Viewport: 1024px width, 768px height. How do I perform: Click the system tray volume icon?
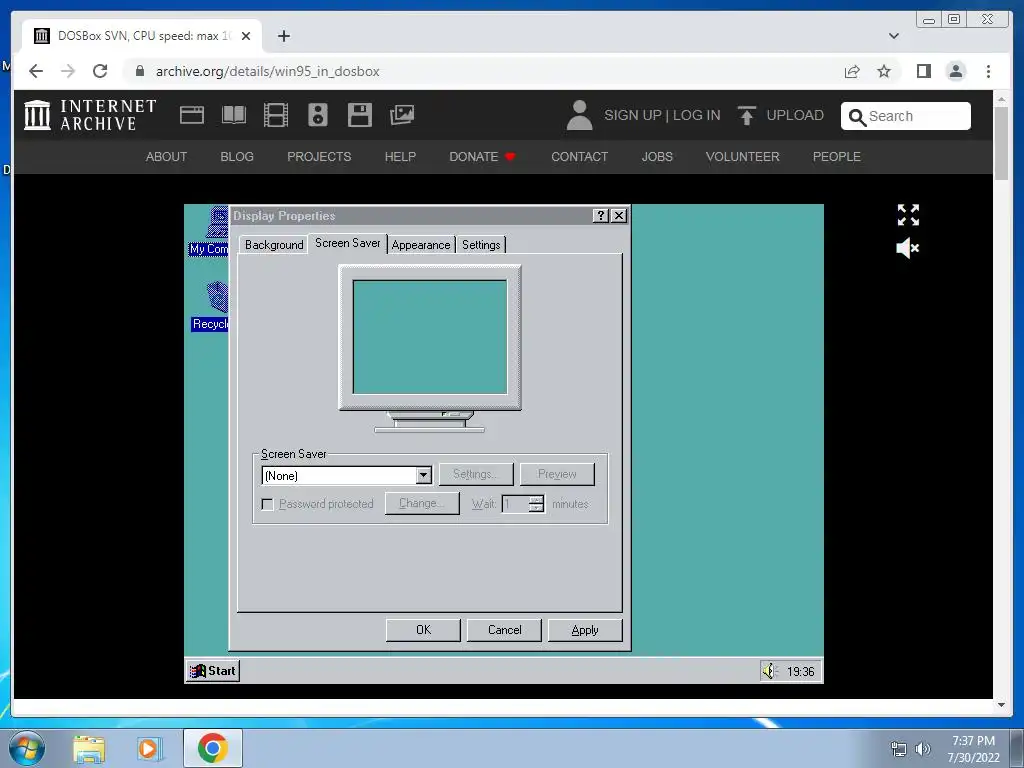click(x=923, y=749)
